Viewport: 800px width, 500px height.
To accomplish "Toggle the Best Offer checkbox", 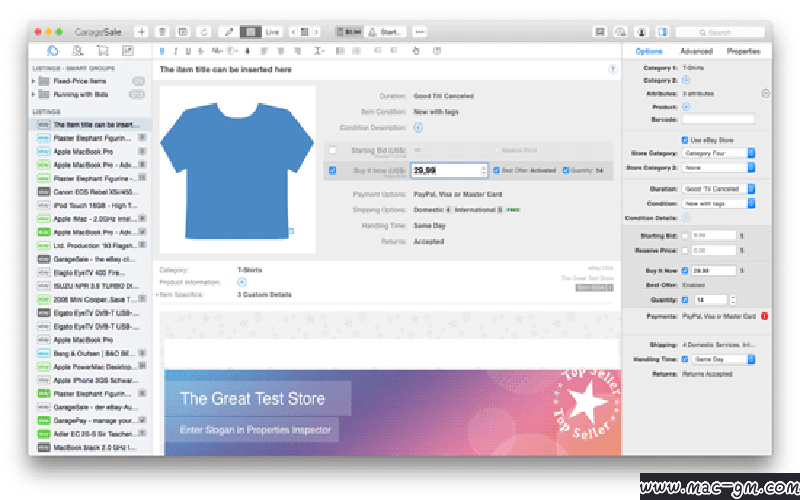I will coord(496,170).
